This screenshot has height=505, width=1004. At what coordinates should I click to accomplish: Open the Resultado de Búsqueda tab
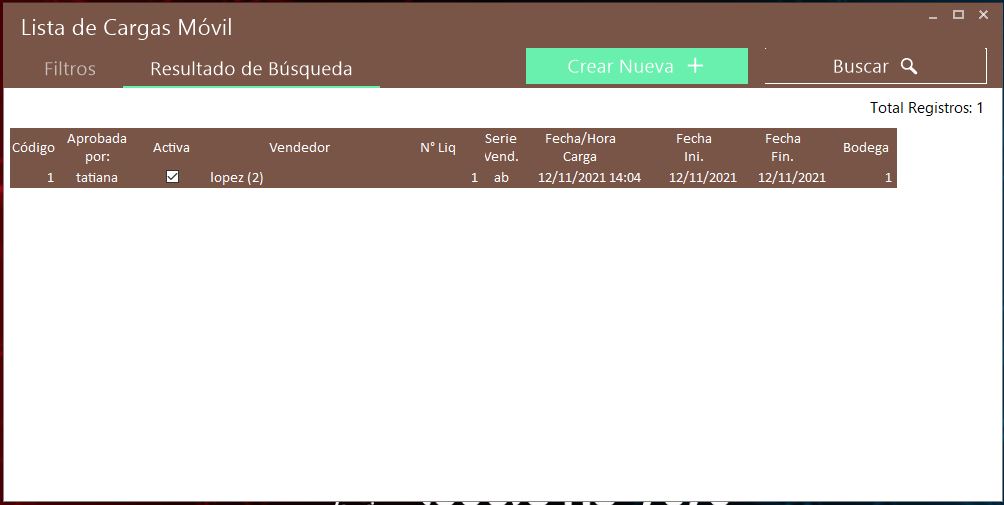(251, 69)
